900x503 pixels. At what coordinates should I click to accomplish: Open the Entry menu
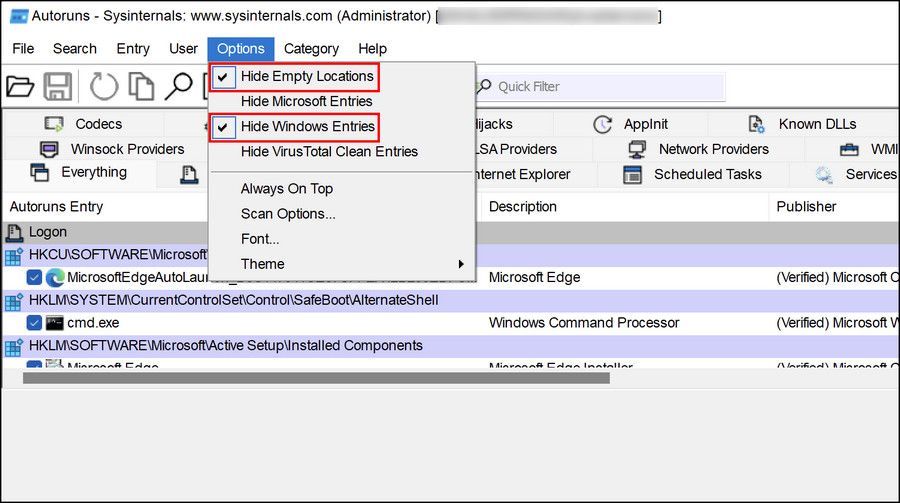click(133, 49)
